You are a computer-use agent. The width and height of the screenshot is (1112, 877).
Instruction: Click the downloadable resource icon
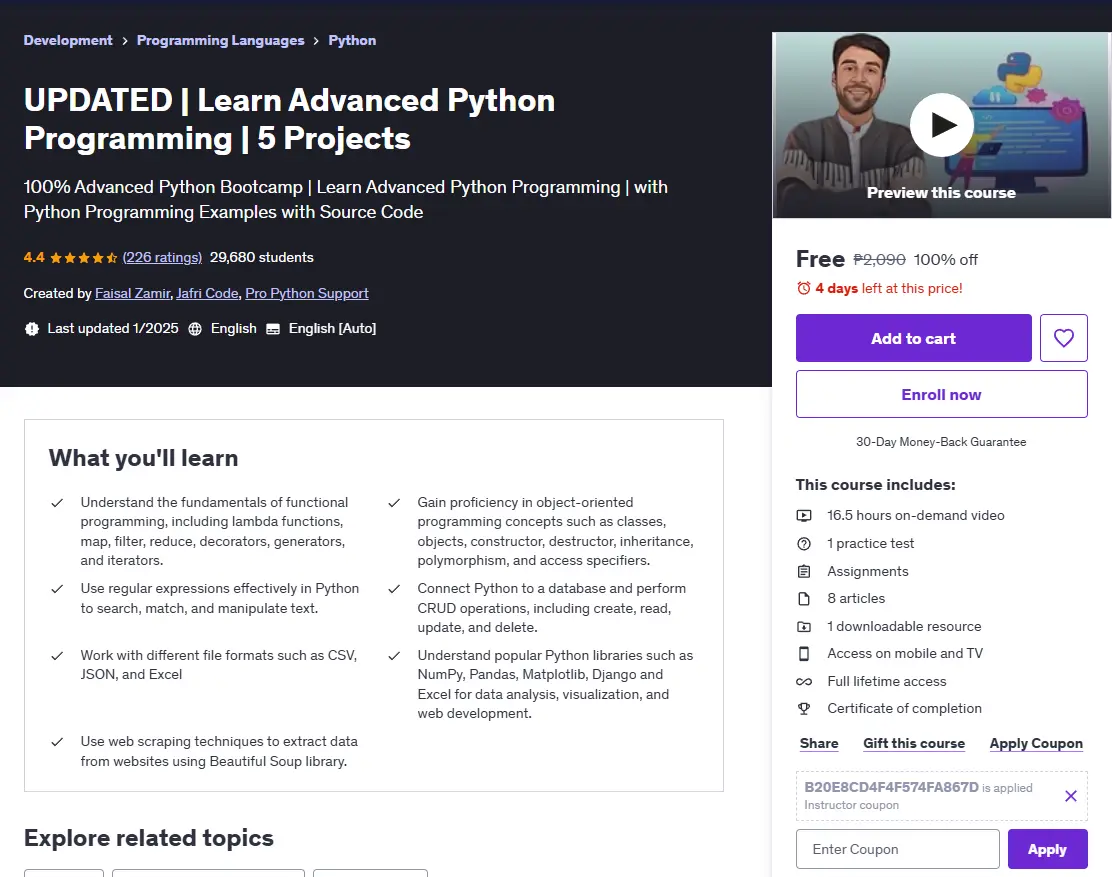click(804, 626)
